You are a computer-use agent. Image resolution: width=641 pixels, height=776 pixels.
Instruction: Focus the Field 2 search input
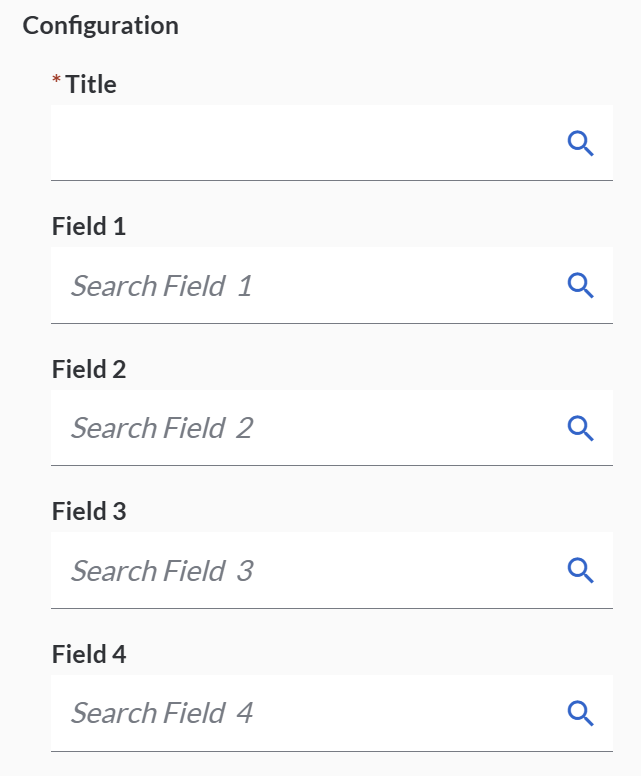(x=400, y=428)
